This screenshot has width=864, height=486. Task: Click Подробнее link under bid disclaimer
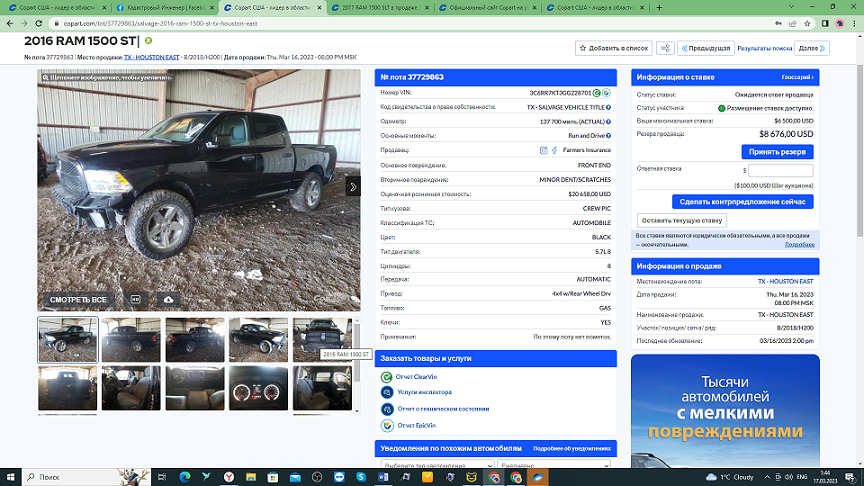[x=800, y=245]
